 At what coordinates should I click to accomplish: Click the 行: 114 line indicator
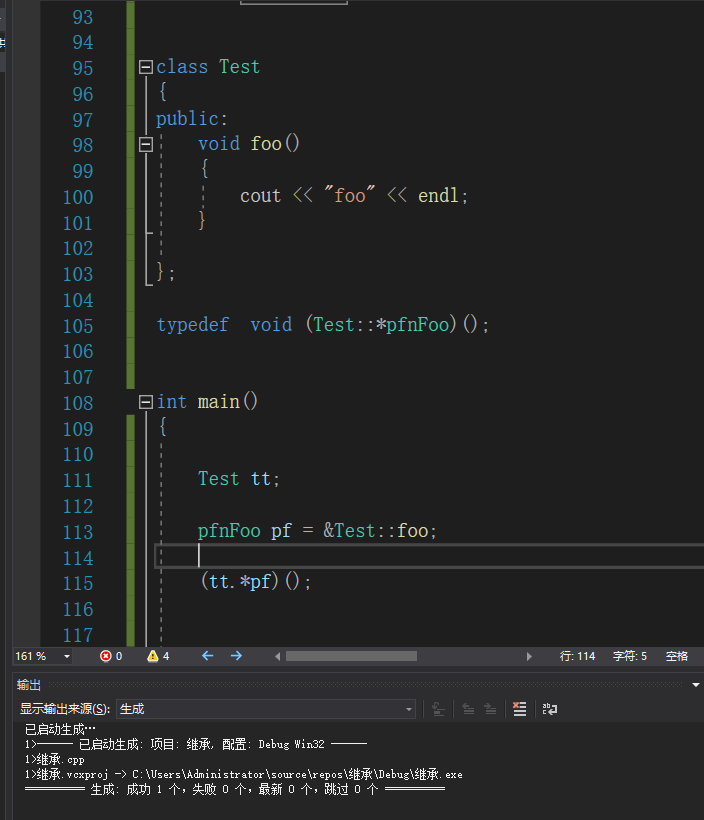click(x=577, y=656)
